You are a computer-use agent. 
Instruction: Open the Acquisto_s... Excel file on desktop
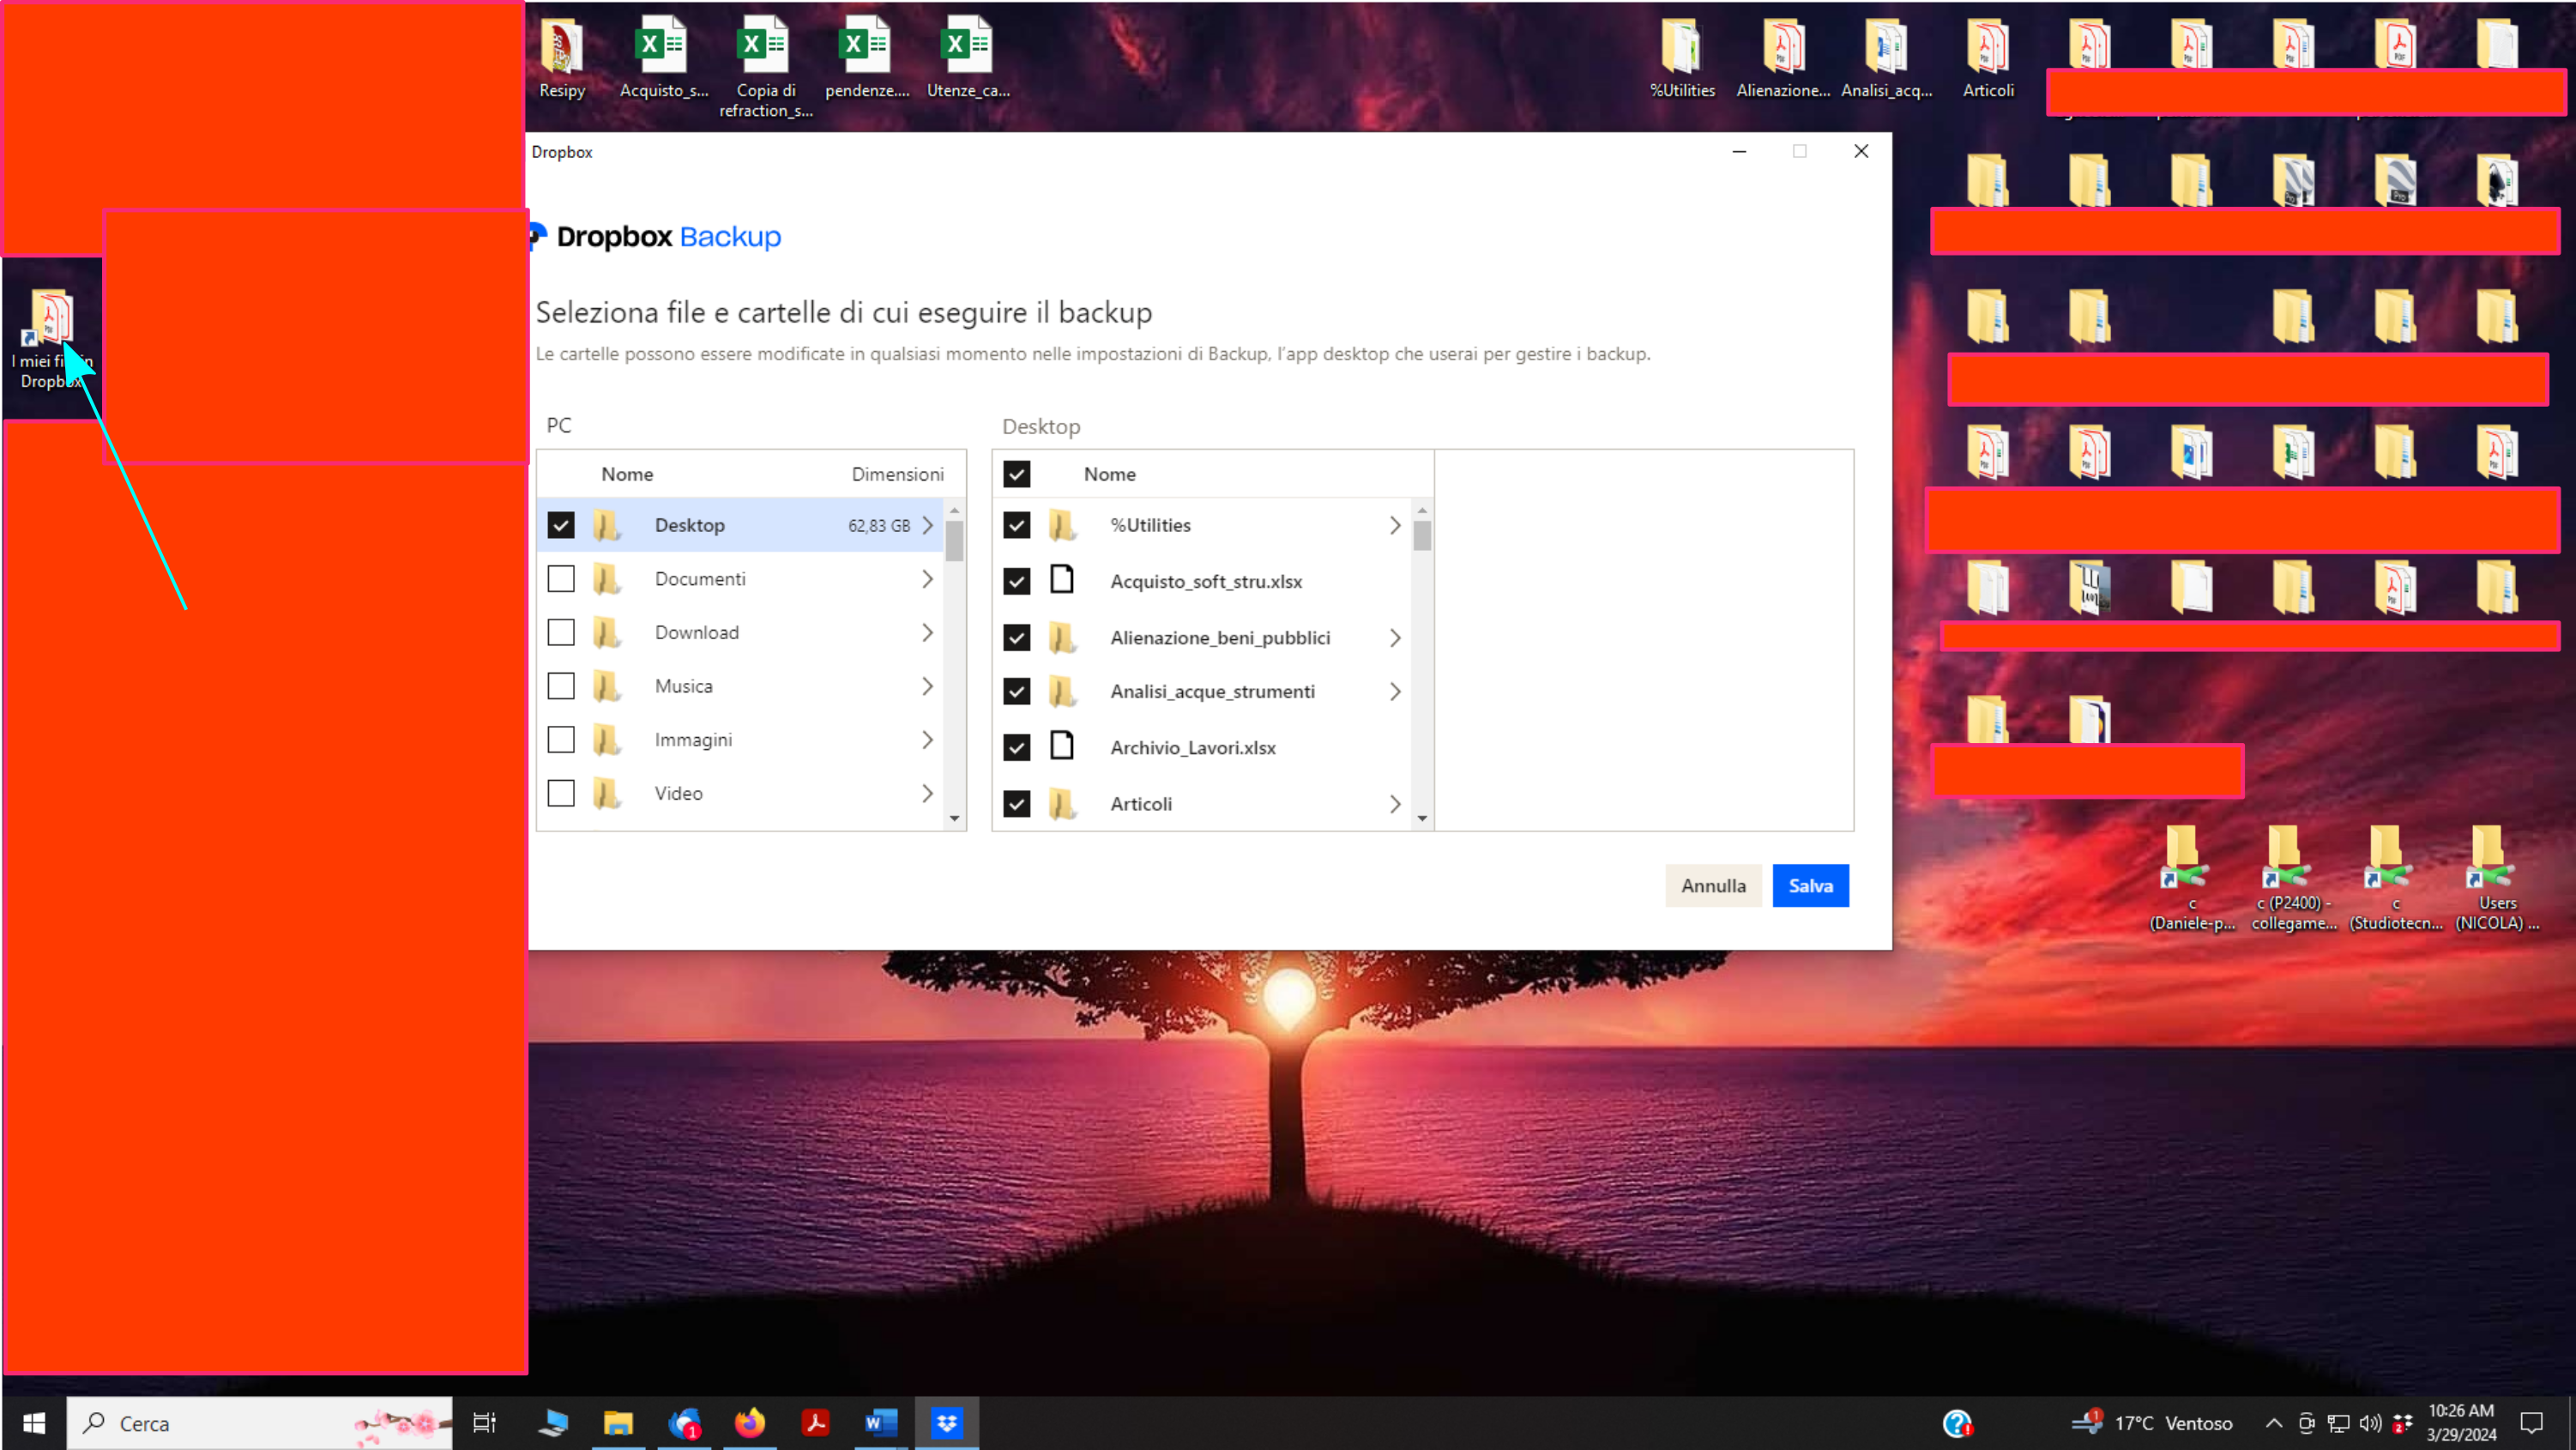664,58
